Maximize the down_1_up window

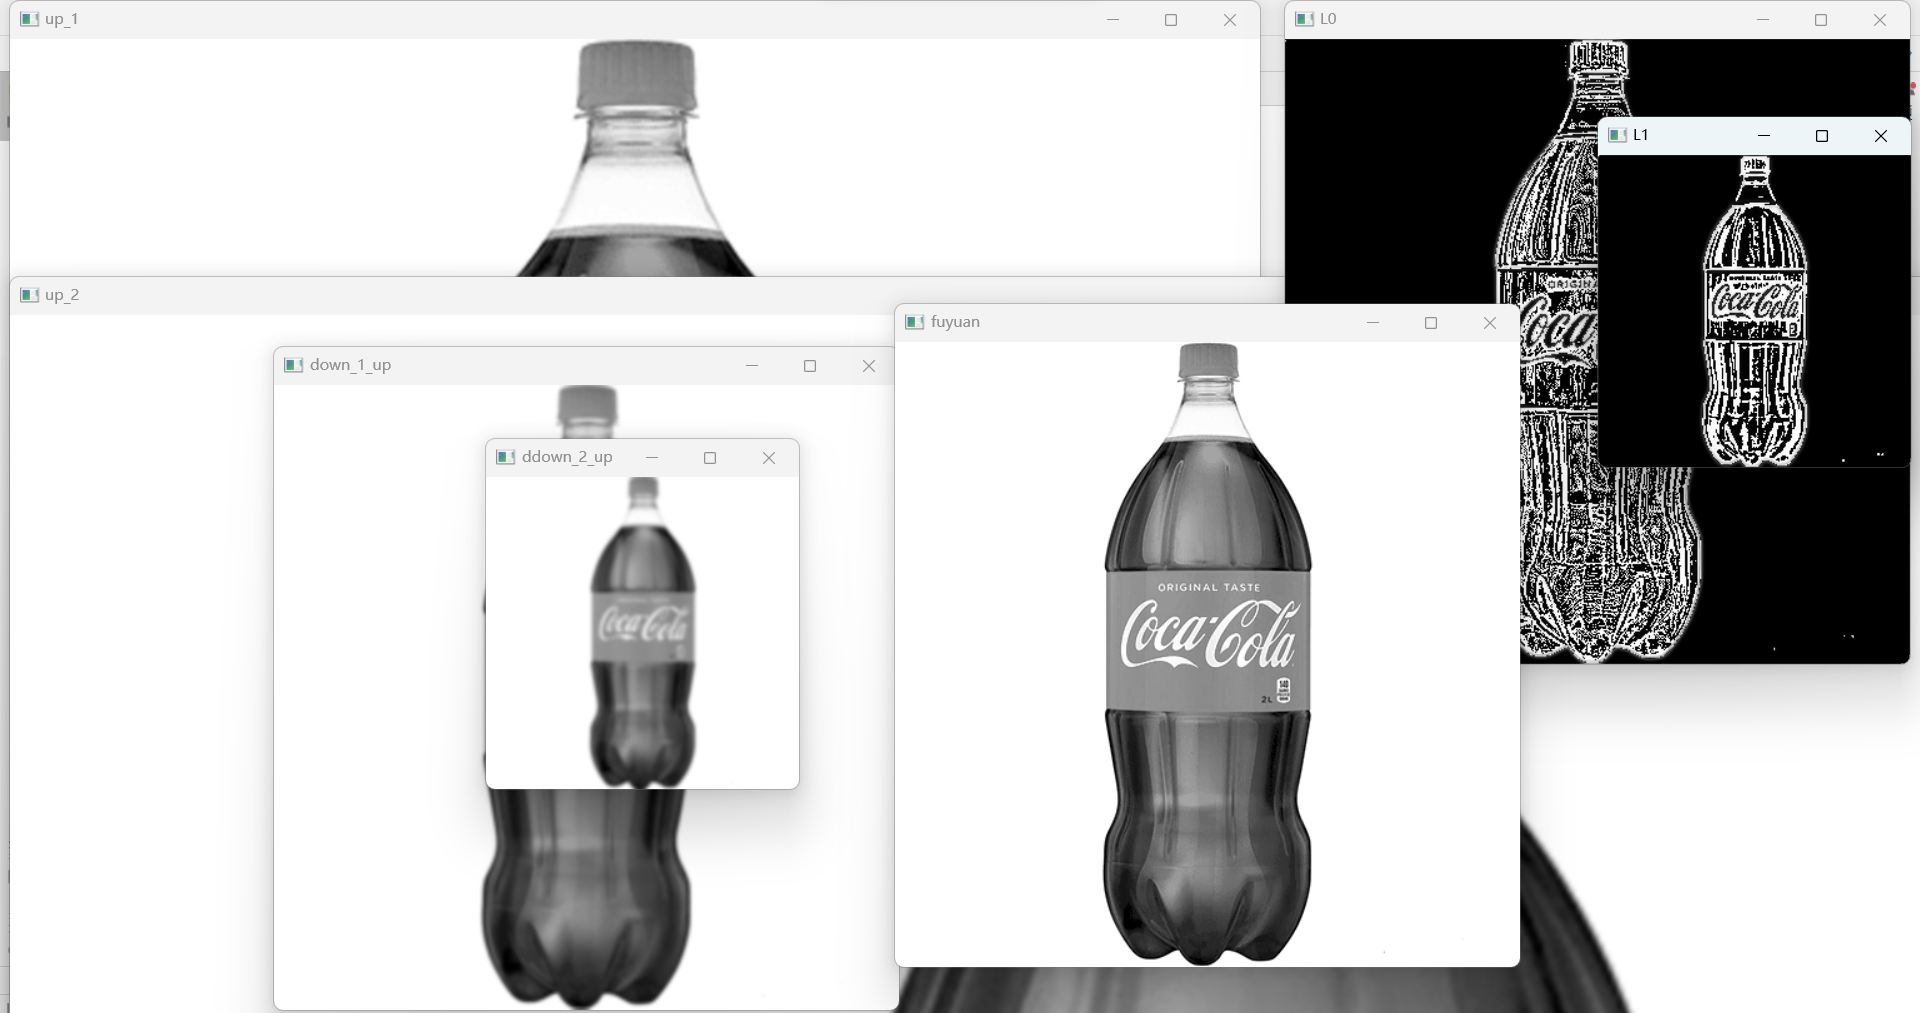click(810, 366)
